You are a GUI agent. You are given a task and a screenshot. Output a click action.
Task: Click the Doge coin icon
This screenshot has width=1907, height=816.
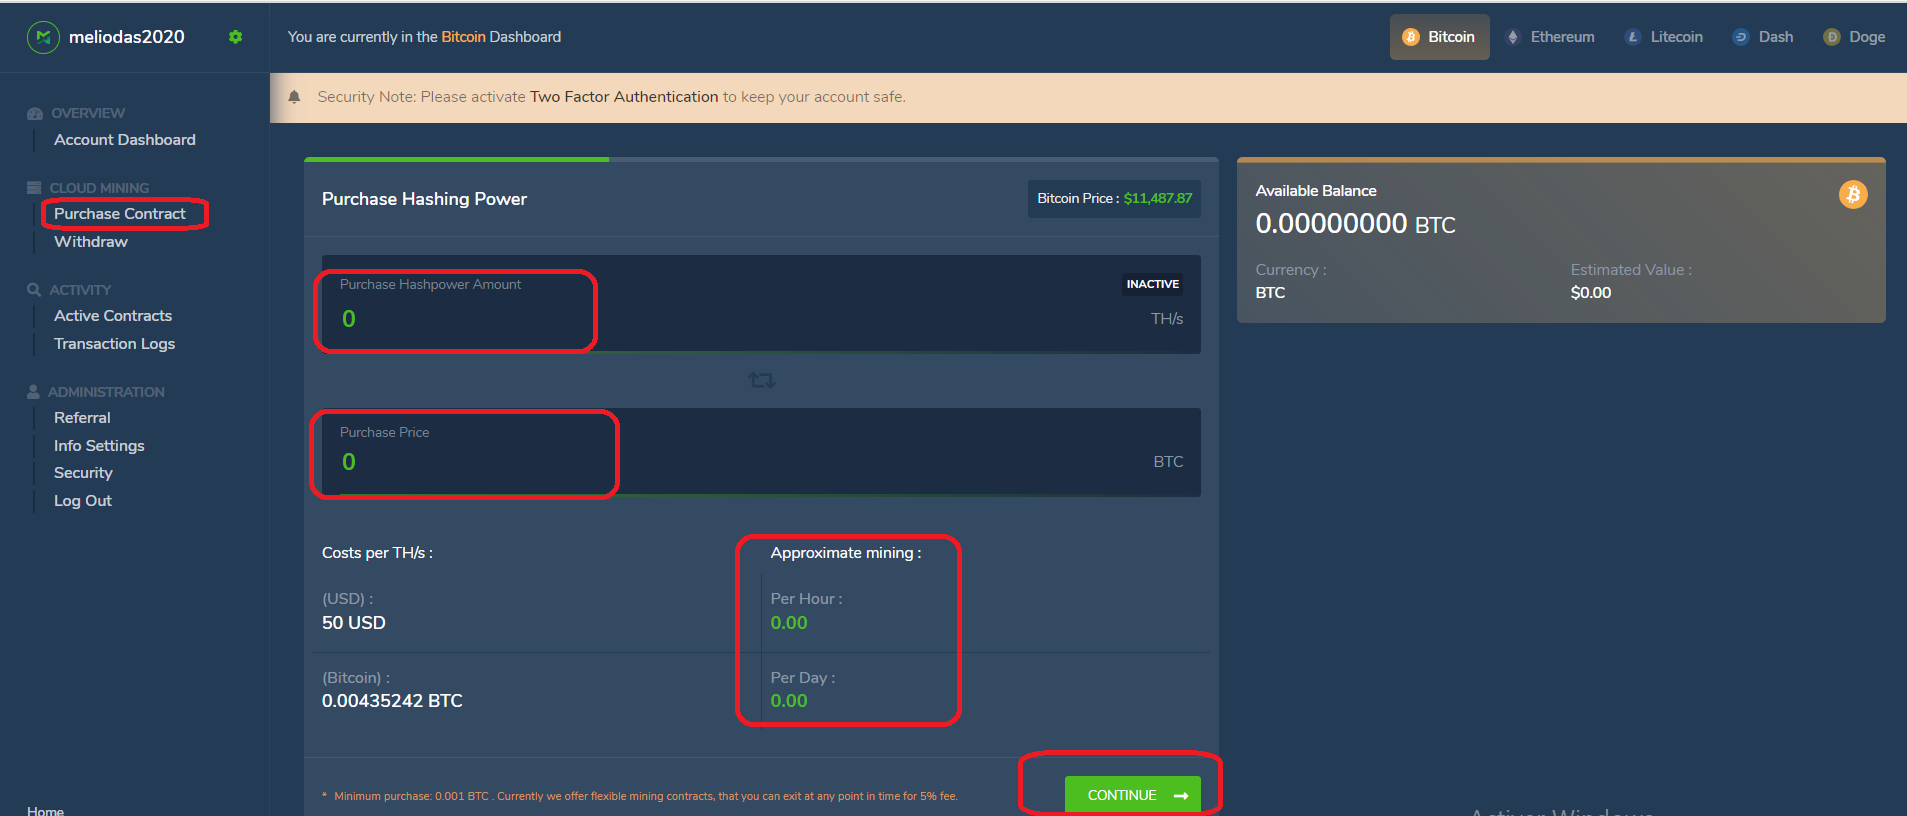(x=1832, y=37)
